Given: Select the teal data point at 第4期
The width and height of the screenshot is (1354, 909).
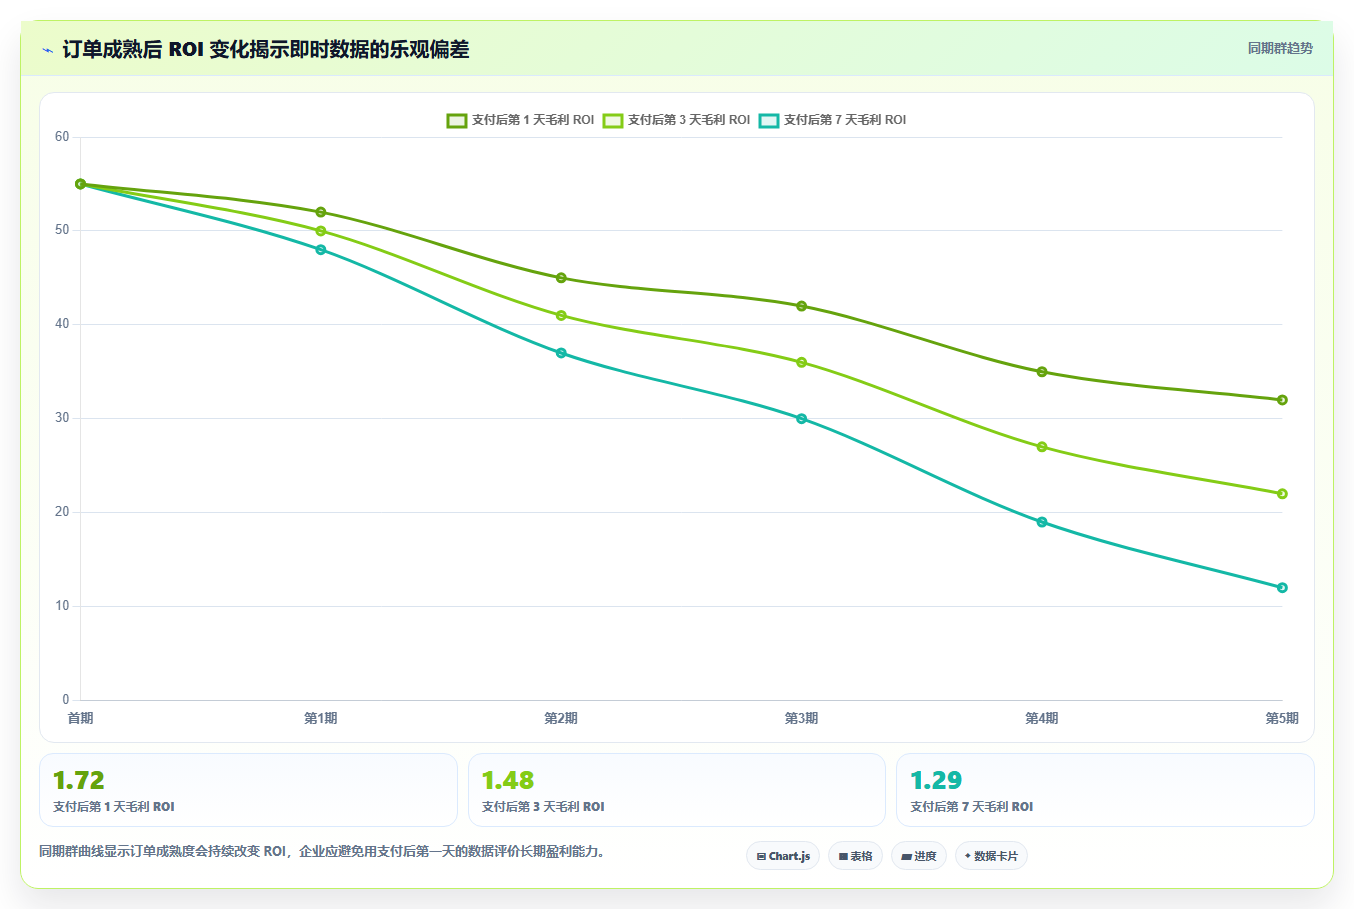Looking at the screenshot, I should (x=1042, y=522).
